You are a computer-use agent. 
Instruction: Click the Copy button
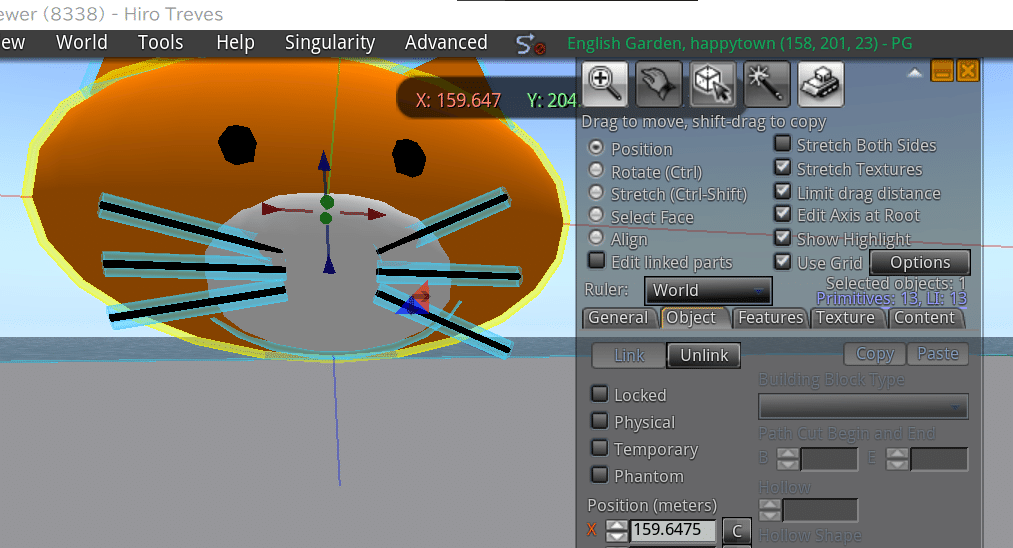click(875, 354)
